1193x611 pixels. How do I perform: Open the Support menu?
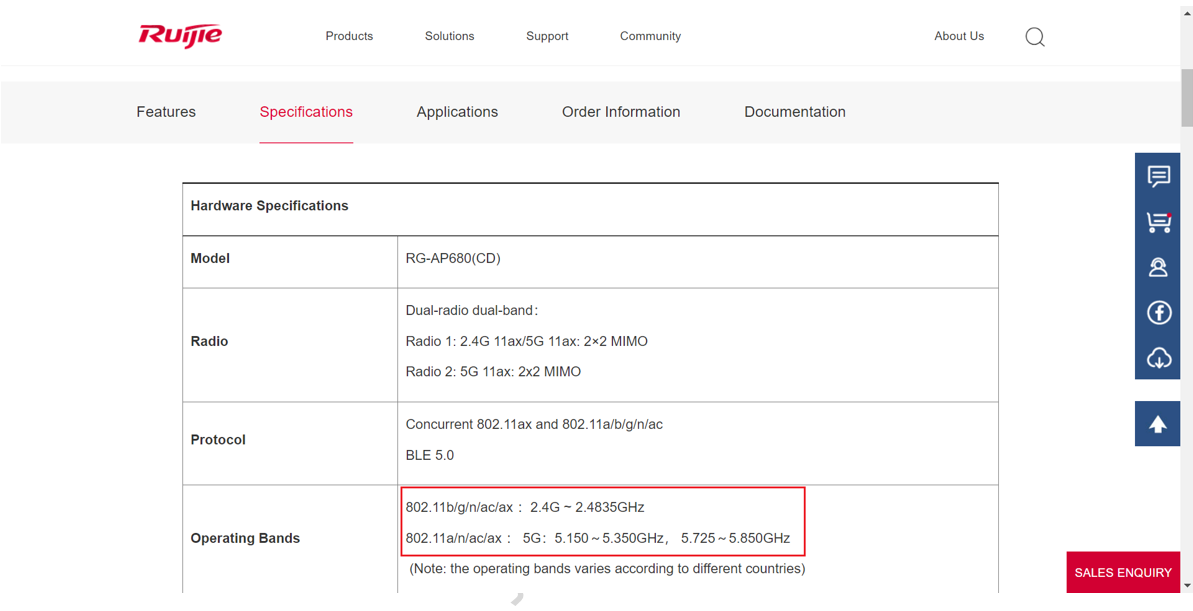pos(547,36)
